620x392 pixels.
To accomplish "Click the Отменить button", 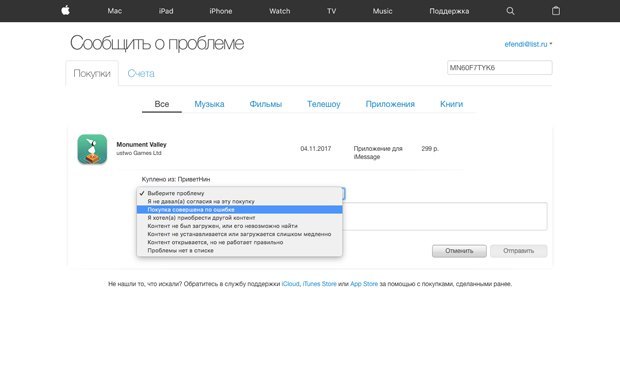I will 459,251.
